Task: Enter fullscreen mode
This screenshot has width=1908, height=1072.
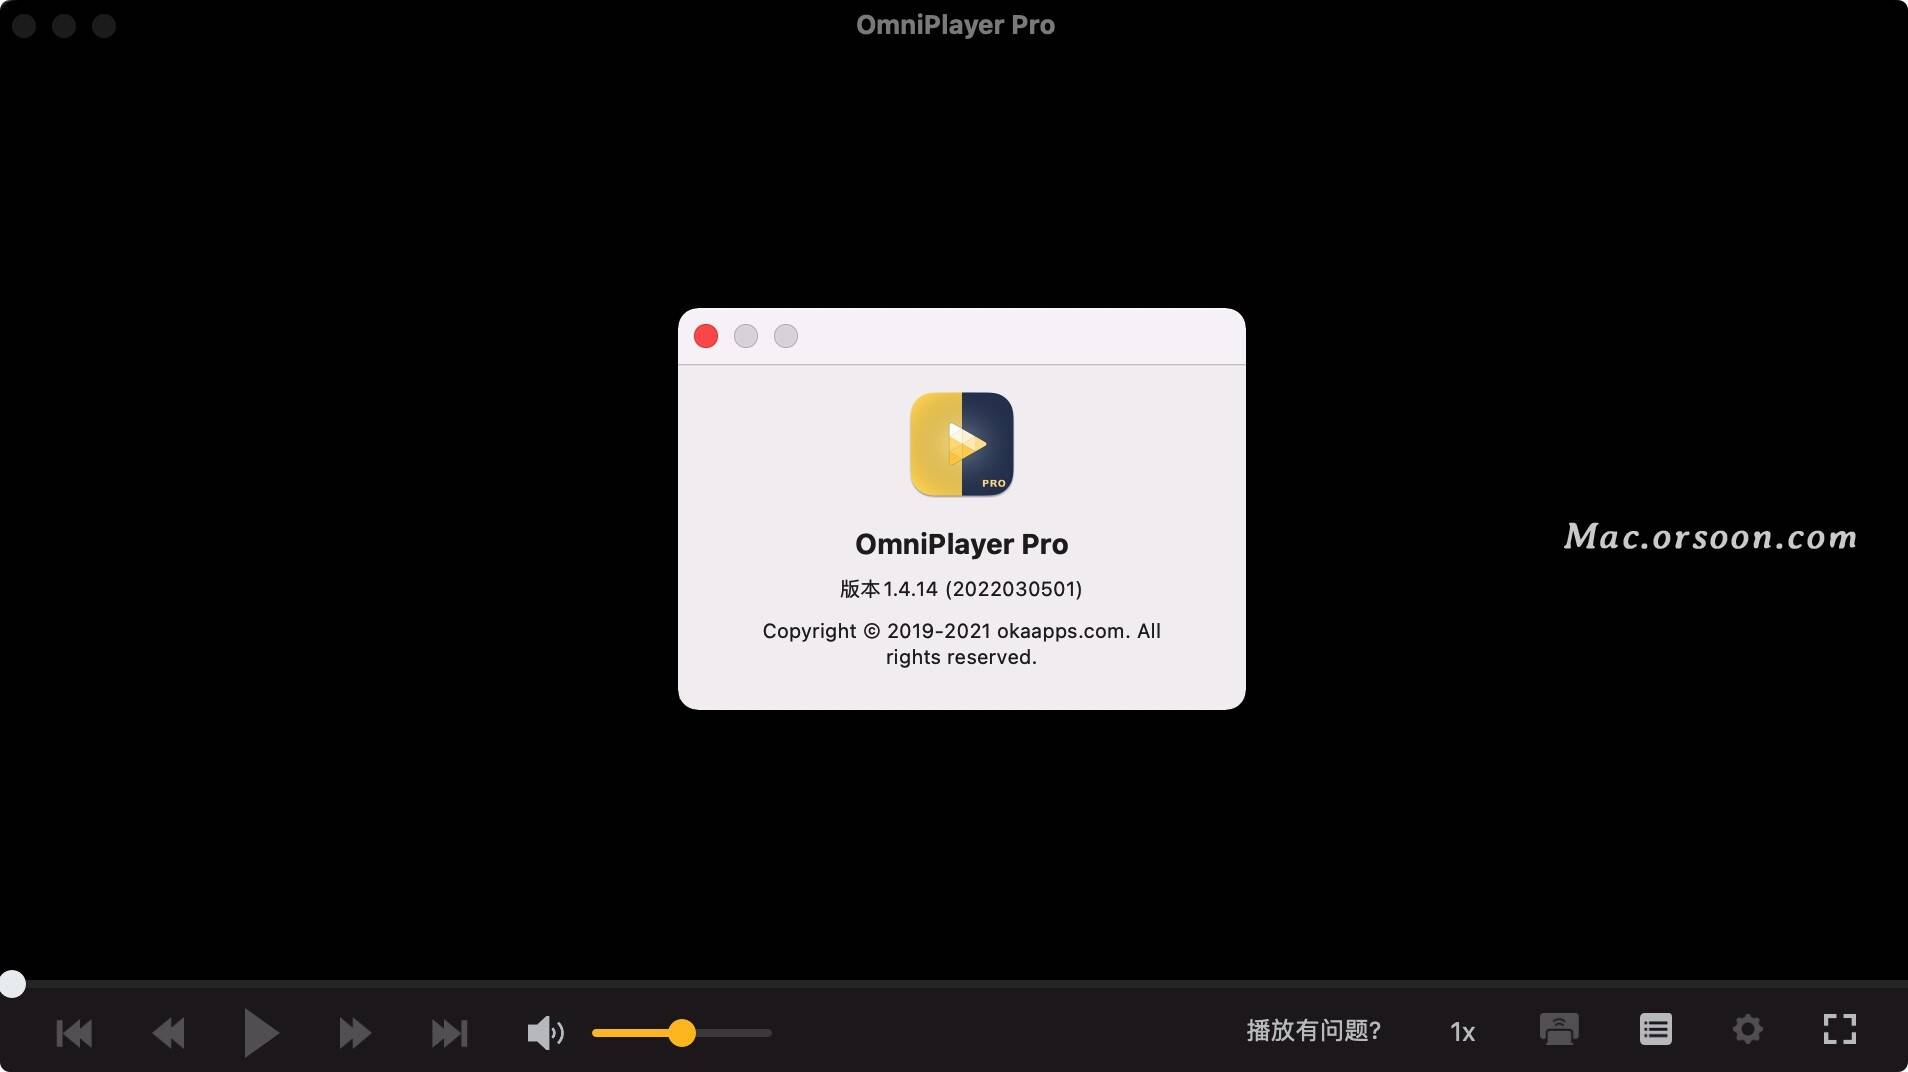Action: click(x=1839, y=1029)
